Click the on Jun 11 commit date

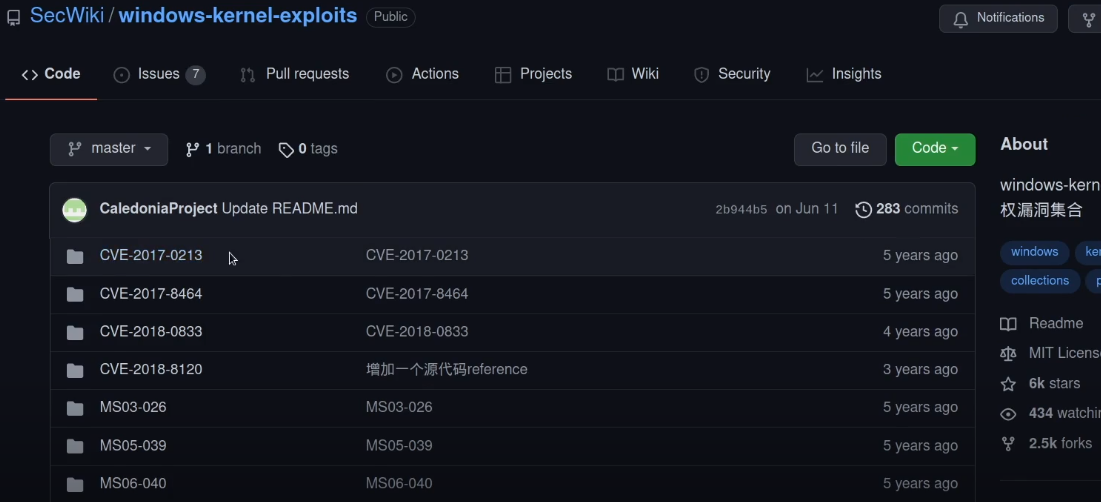pyautogui.click(x=807, y=209)
